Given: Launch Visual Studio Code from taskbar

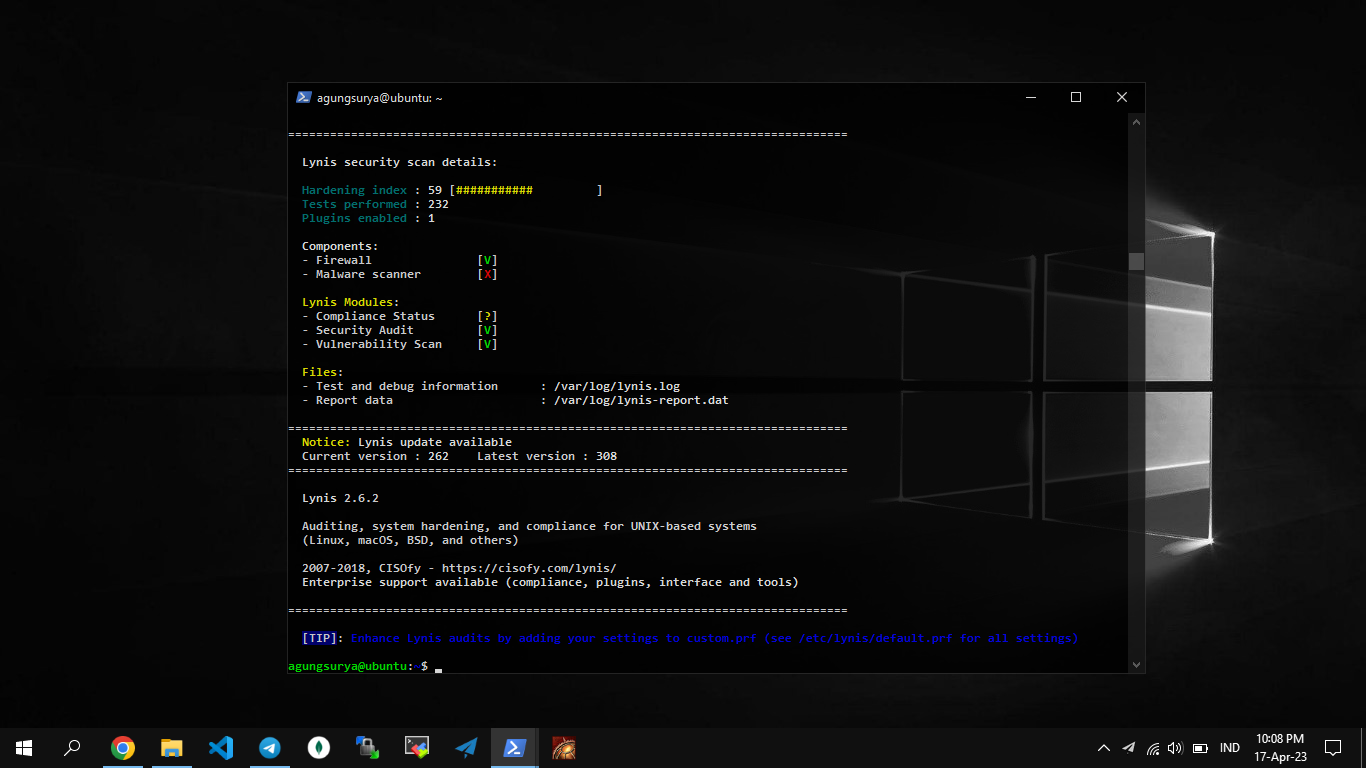Looking at the screenshot, I should [221, 747].
